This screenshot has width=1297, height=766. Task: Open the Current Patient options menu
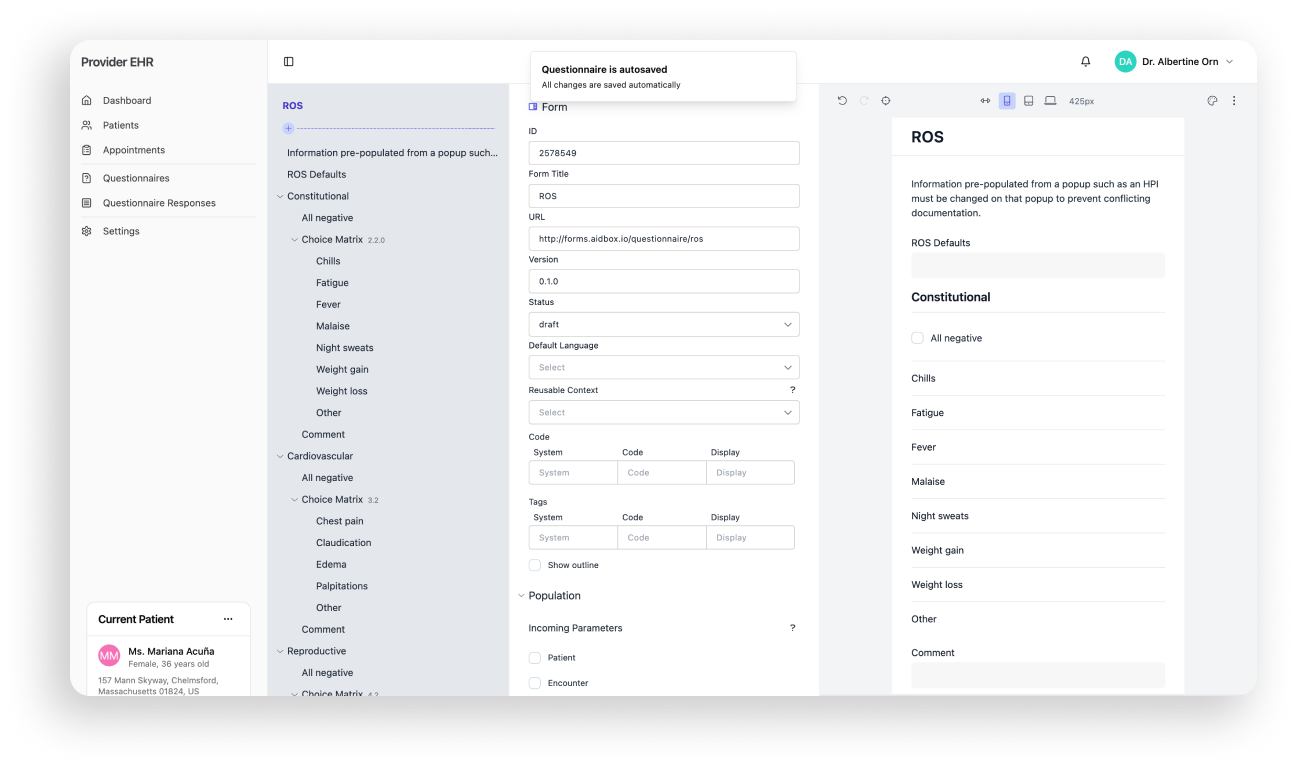point(228,619)
